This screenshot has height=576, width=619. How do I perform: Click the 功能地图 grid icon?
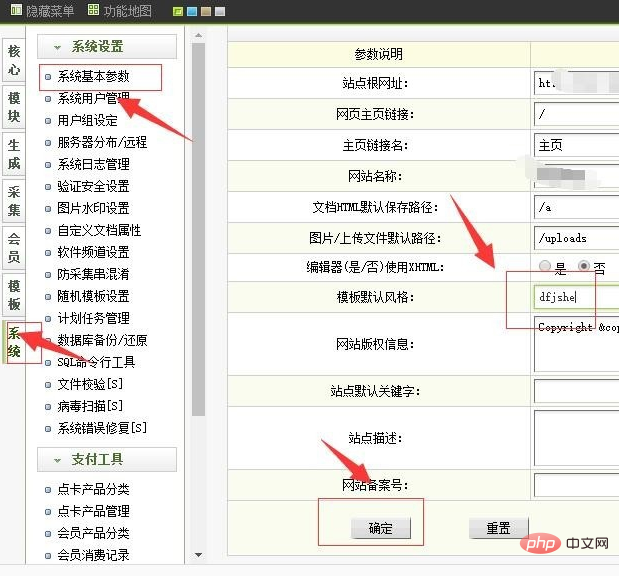[x=93, y=10]
